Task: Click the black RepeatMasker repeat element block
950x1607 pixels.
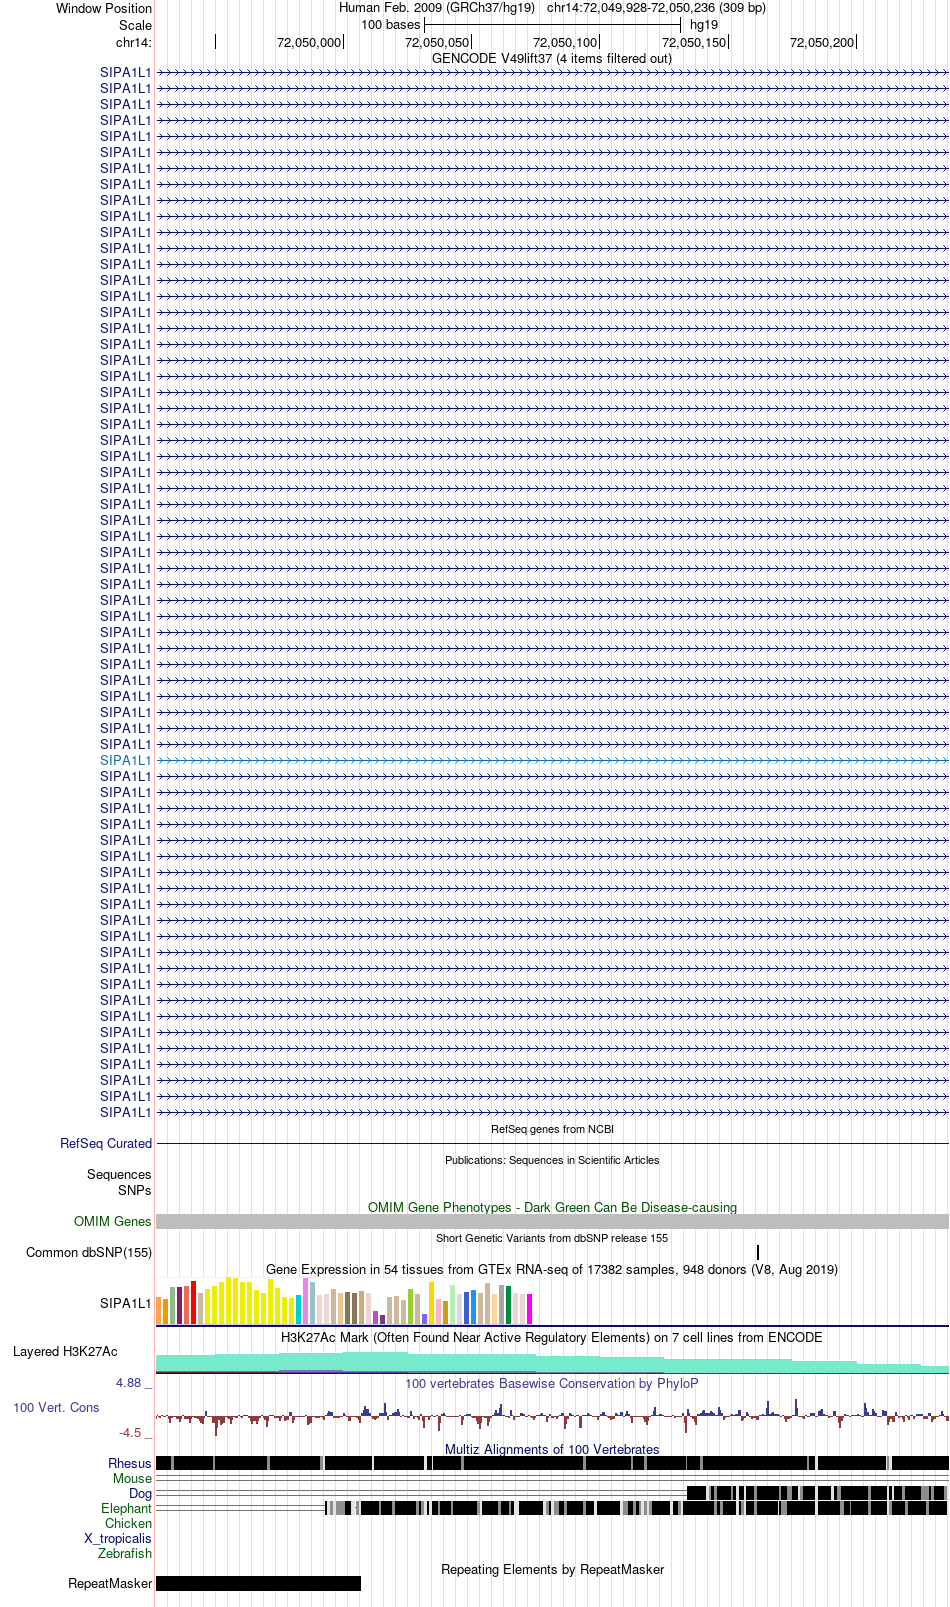Action: tap(258, 1583)
